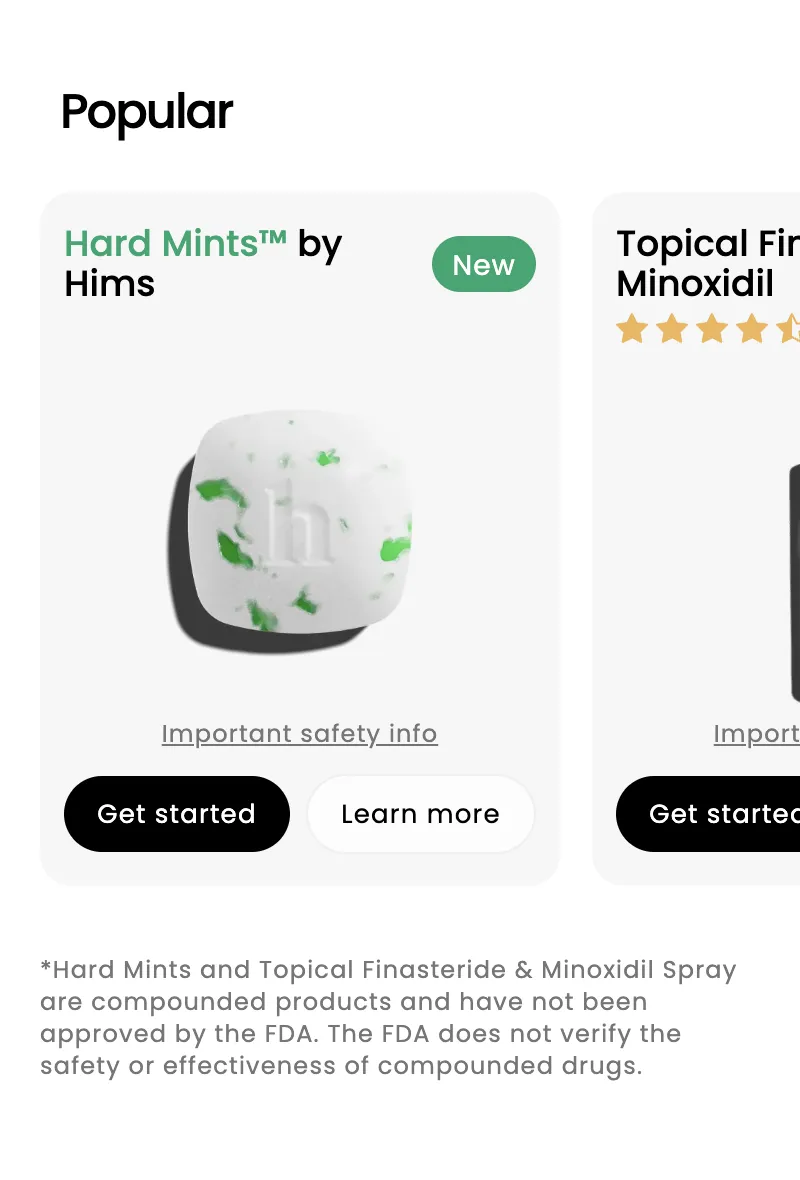Click the partially visible fifth rating star
Screen dimensions: 800x1180
(788, 329)
